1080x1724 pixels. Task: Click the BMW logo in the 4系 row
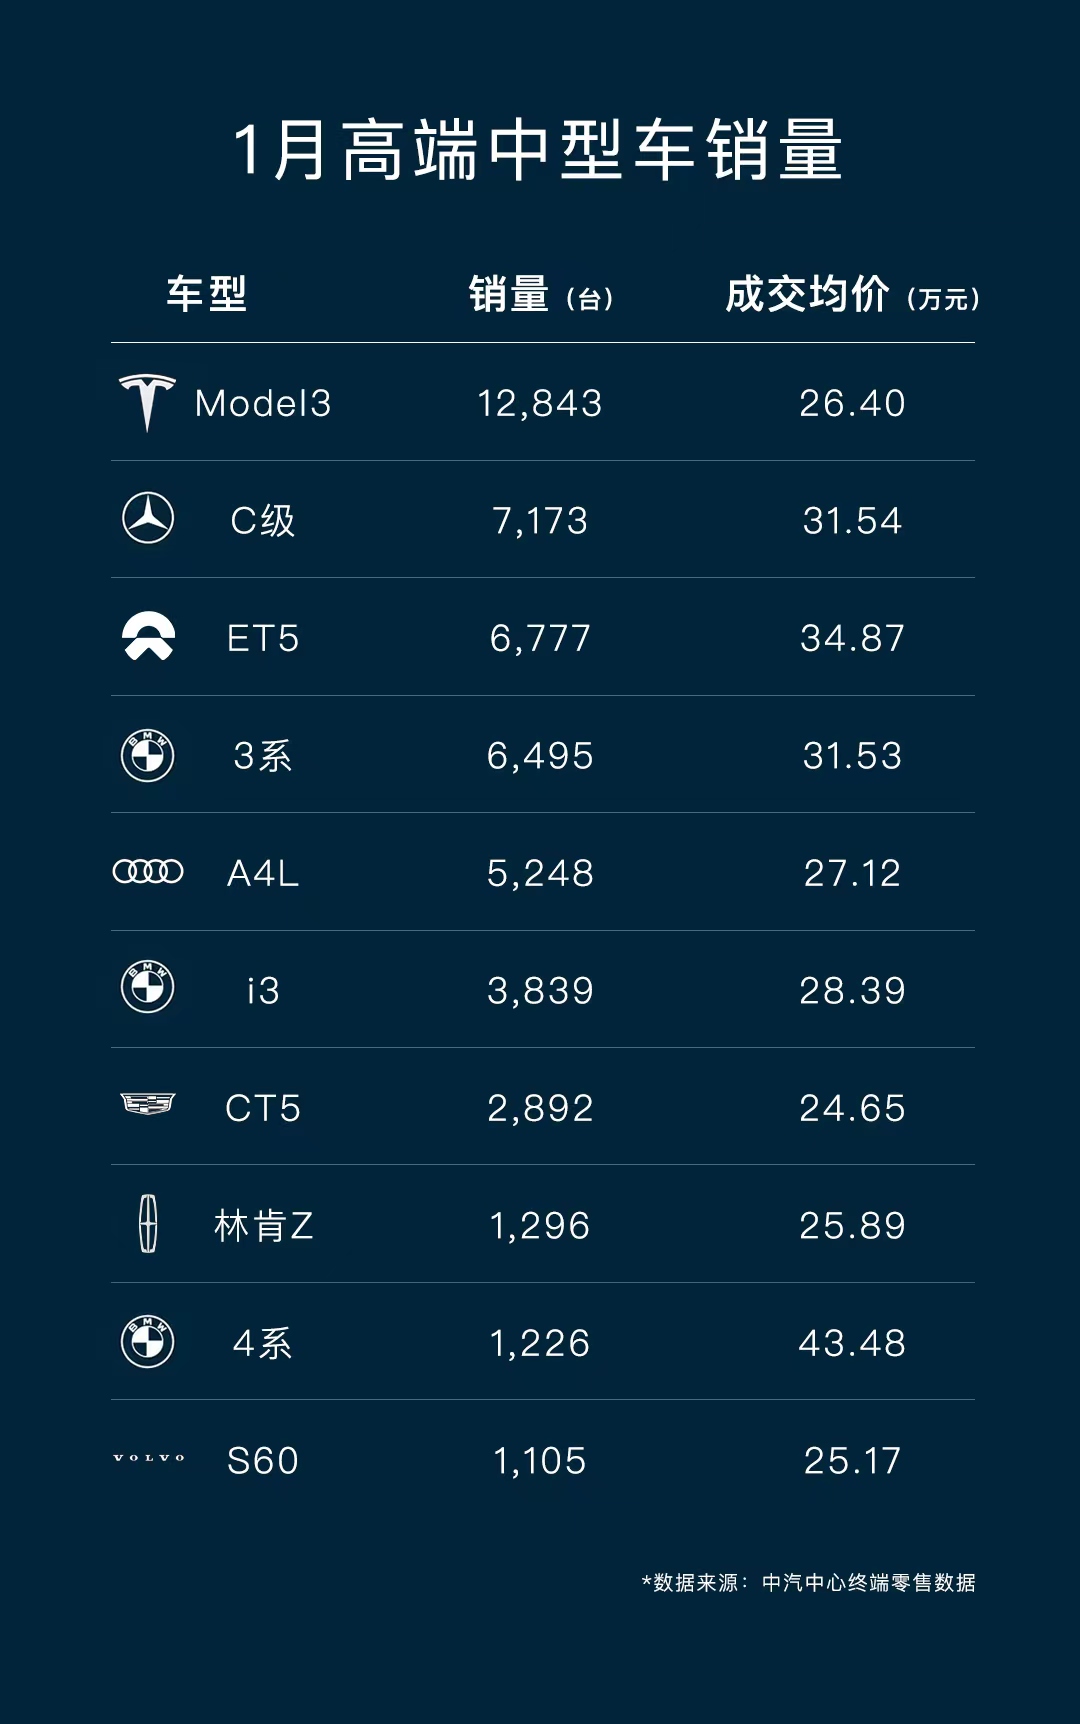[x=148, y=1341]
